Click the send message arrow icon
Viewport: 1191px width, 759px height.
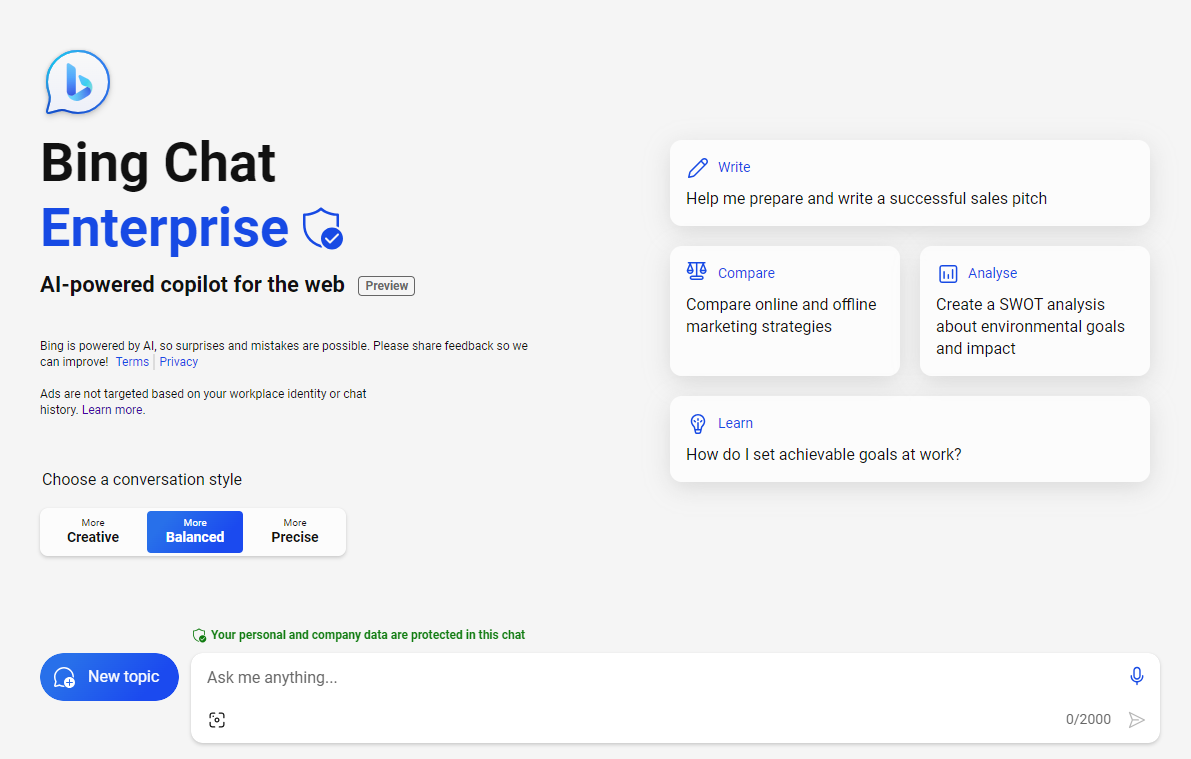(1136, 719)
